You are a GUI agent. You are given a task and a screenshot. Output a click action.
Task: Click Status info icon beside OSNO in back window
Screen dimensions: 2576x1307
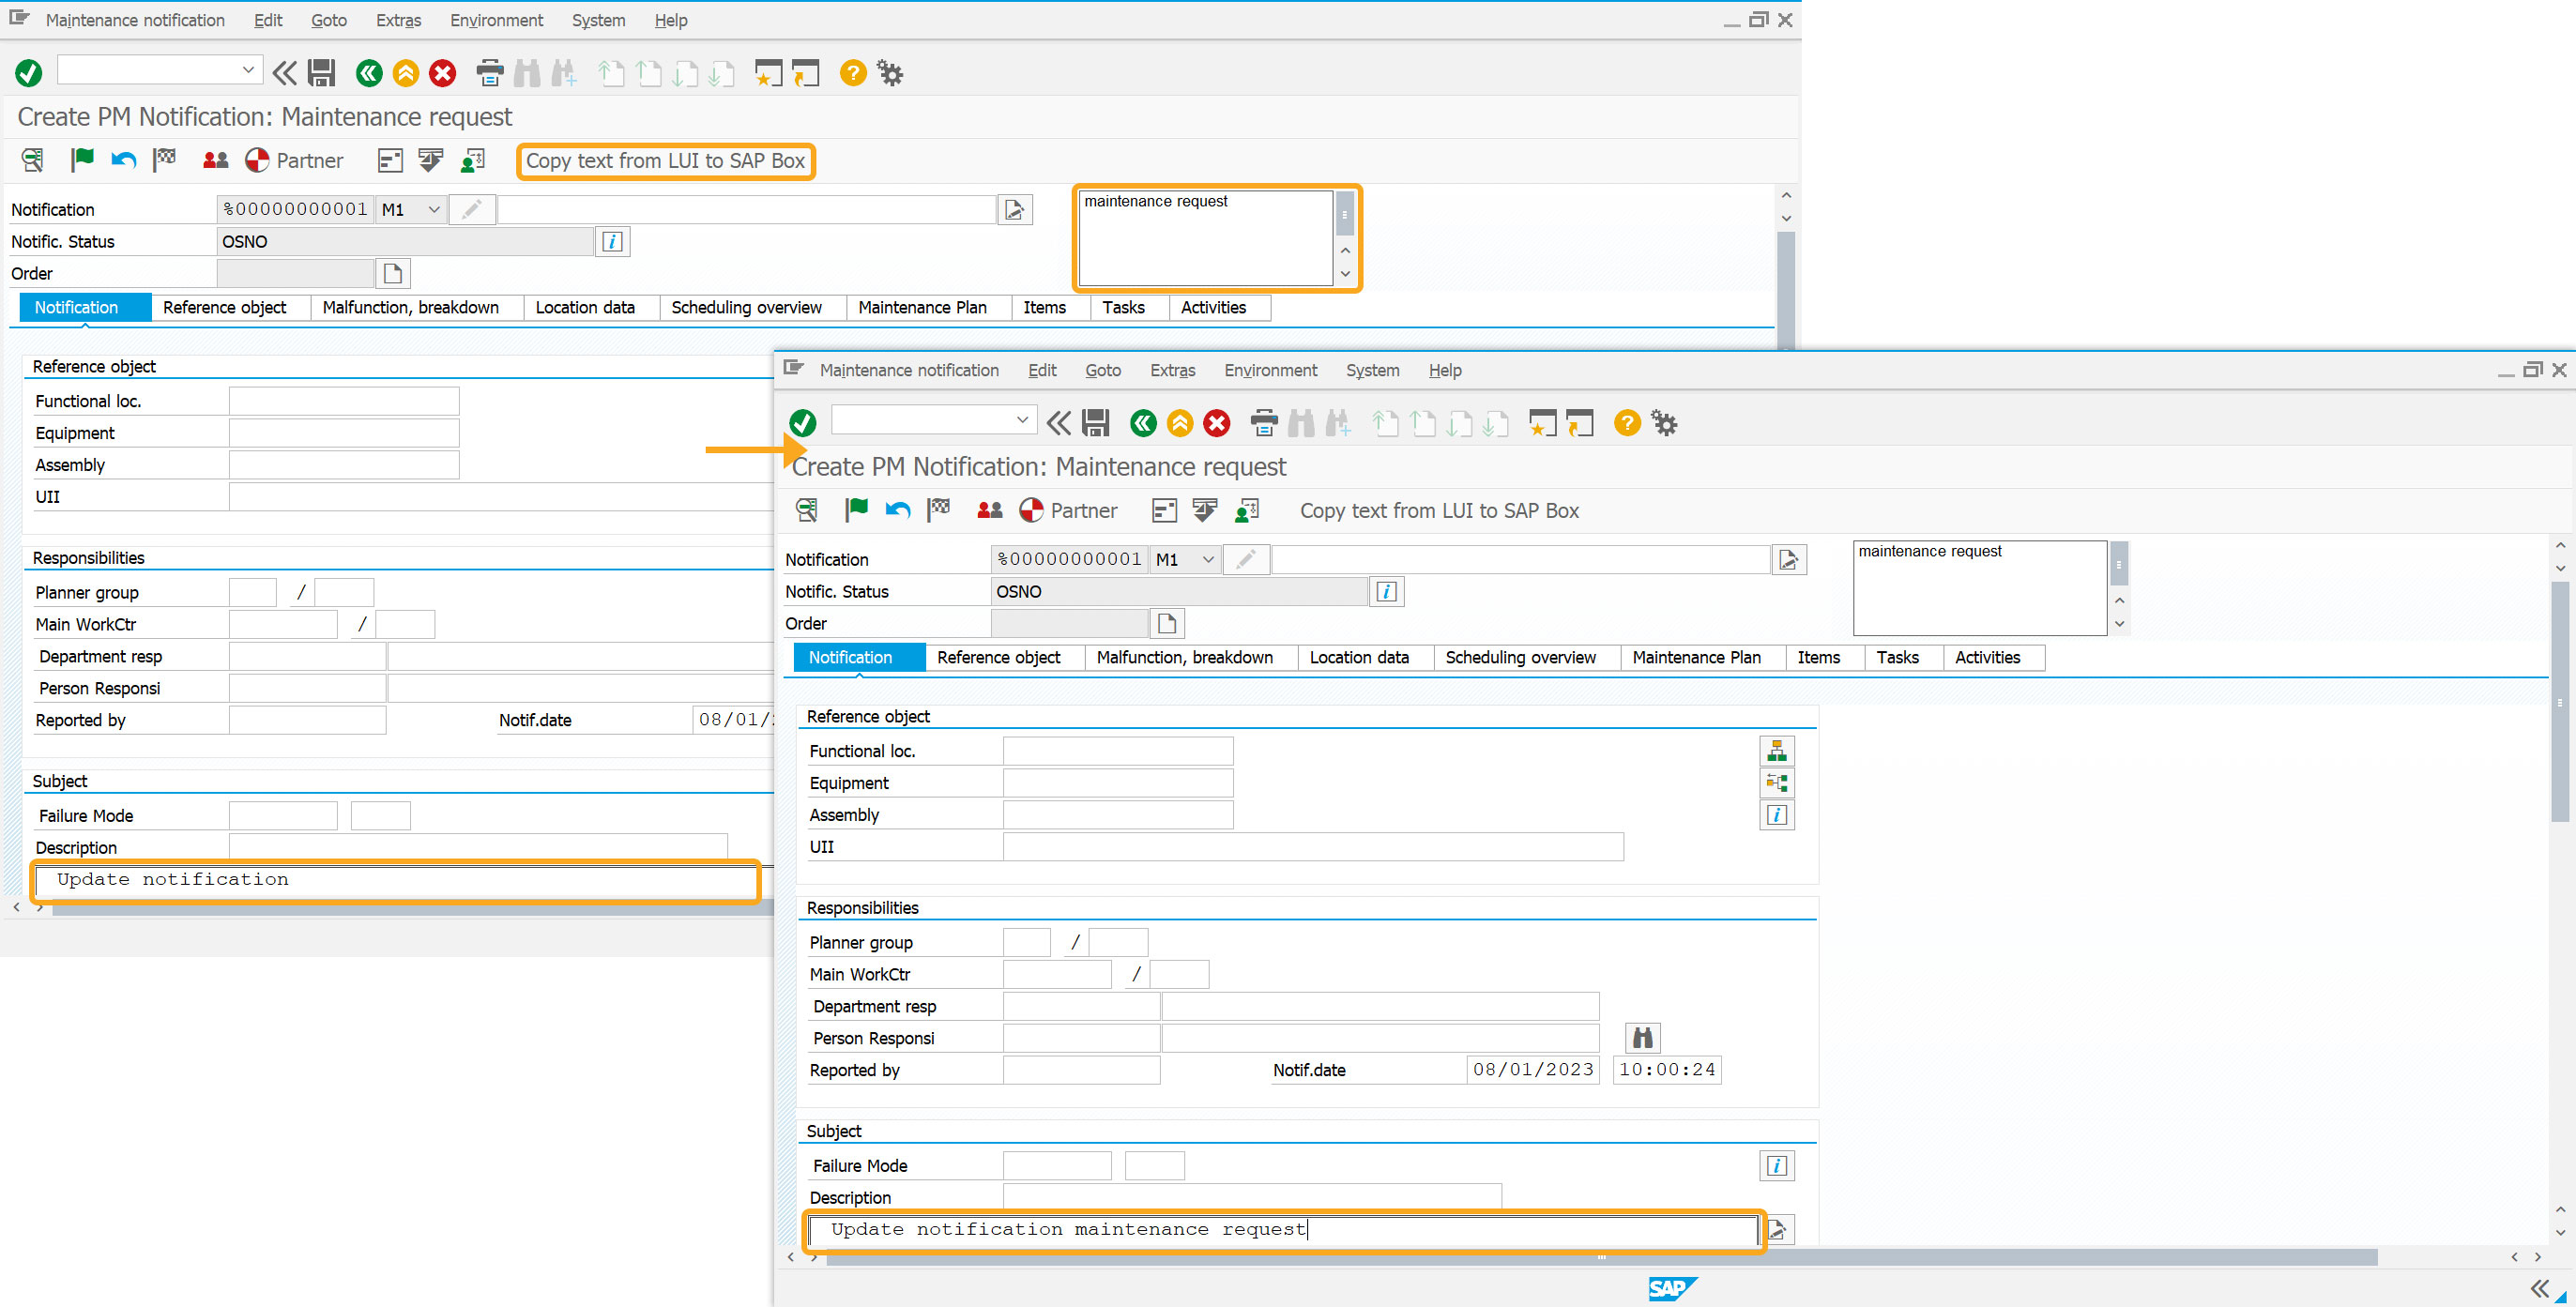tap(612, 241)
